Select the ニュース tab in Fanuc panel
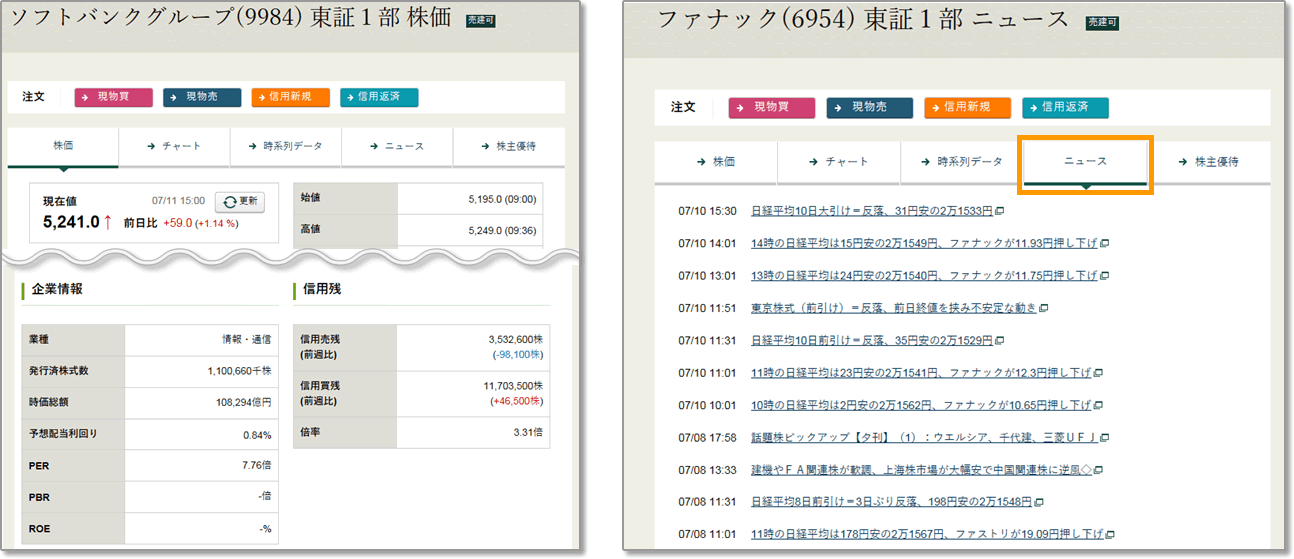Viewport: 1294px width, 559px height. point(1086,162)
